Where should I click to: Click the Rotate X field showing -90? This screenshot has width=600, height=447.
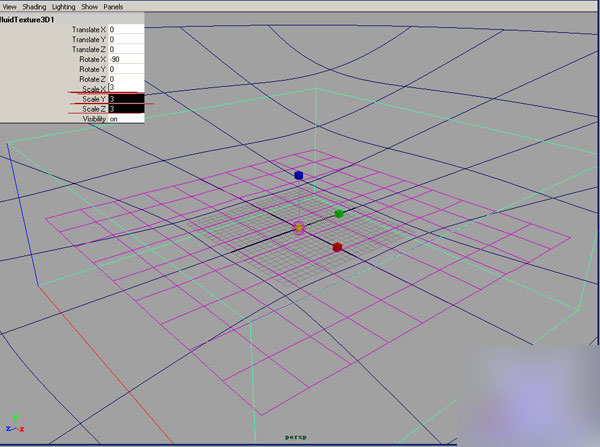click(x=126, y=59)
